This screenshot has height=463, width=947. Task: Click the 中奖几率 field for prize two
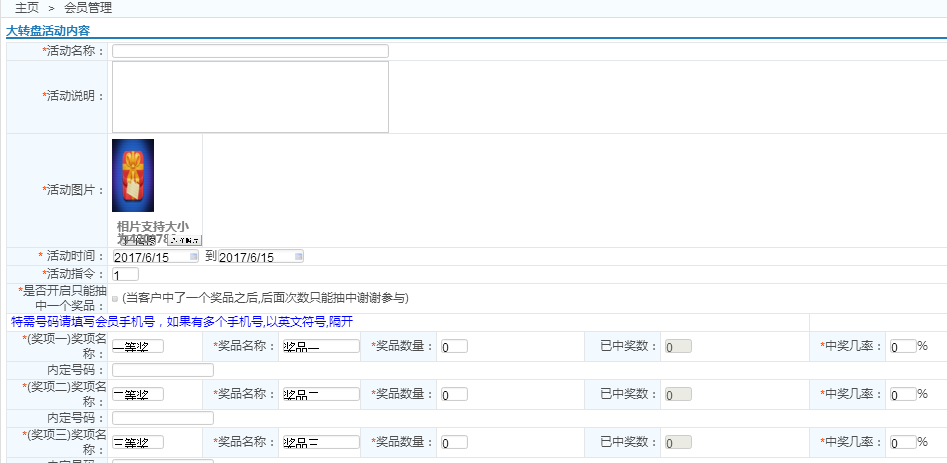pos(902,394)
